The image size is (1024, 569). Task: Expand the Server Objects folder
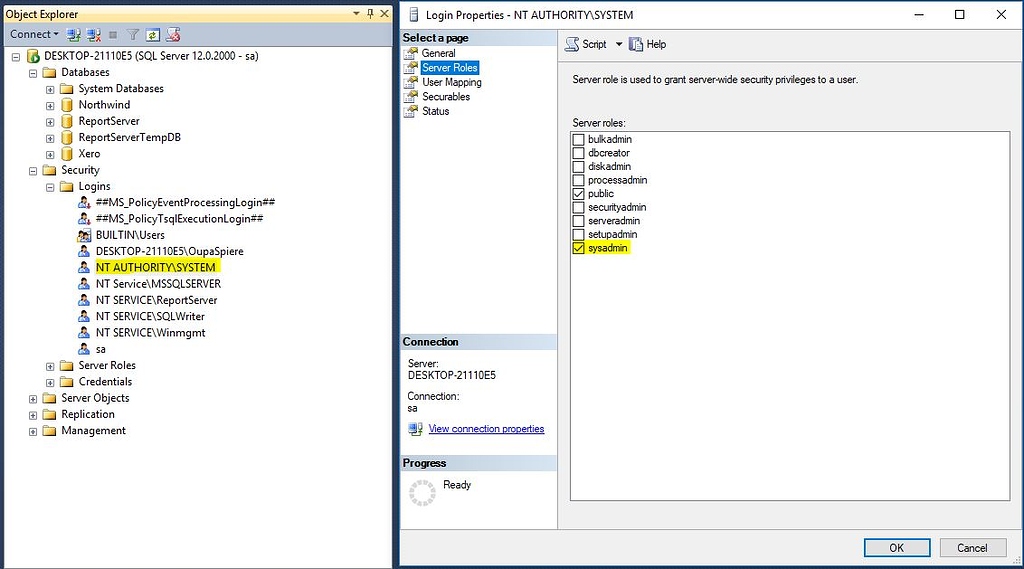pos(33,398)
